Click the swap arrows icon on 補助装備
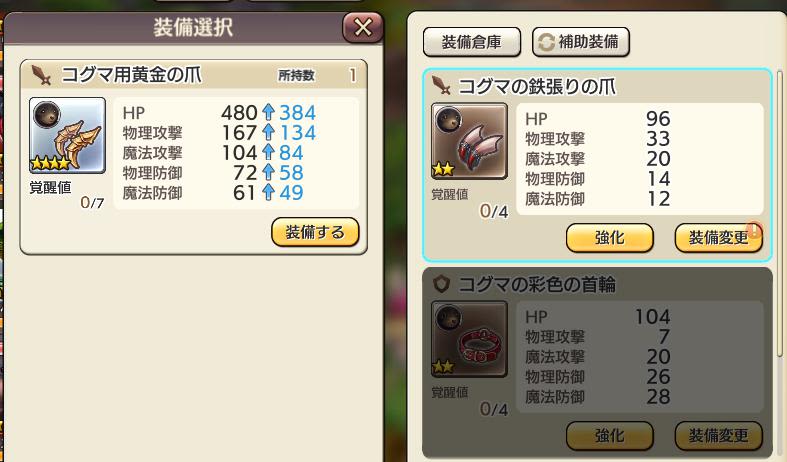 pos(546,42)
